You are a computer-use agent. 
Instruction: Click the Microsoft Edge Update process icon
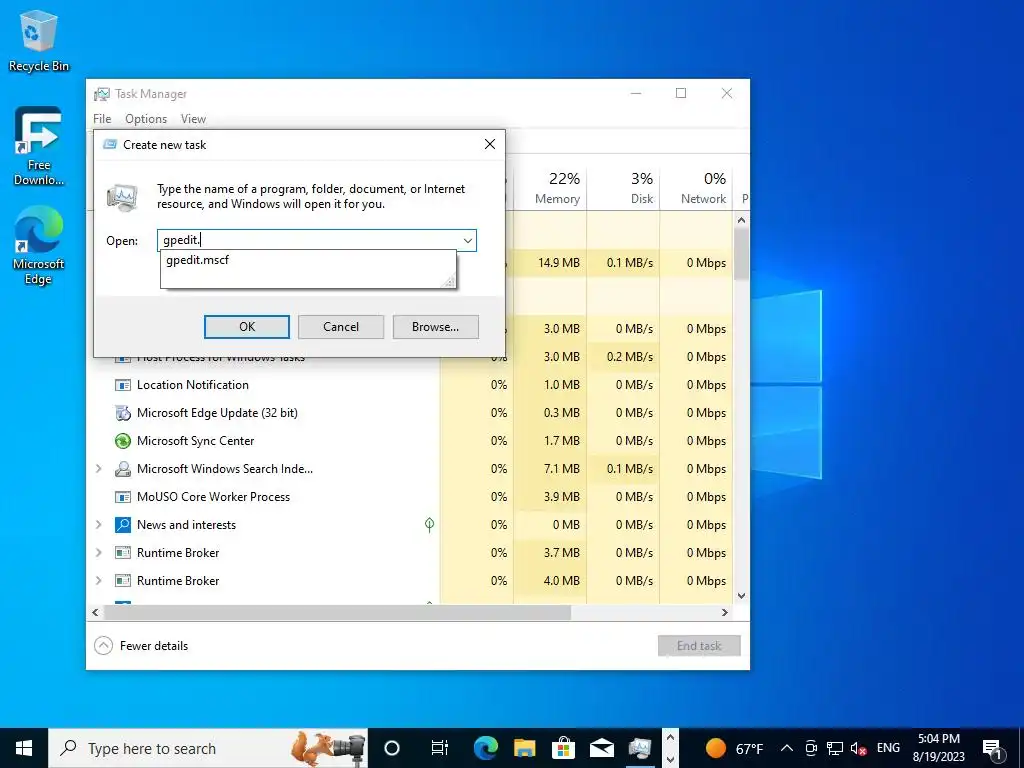click(x=123, y=413)
